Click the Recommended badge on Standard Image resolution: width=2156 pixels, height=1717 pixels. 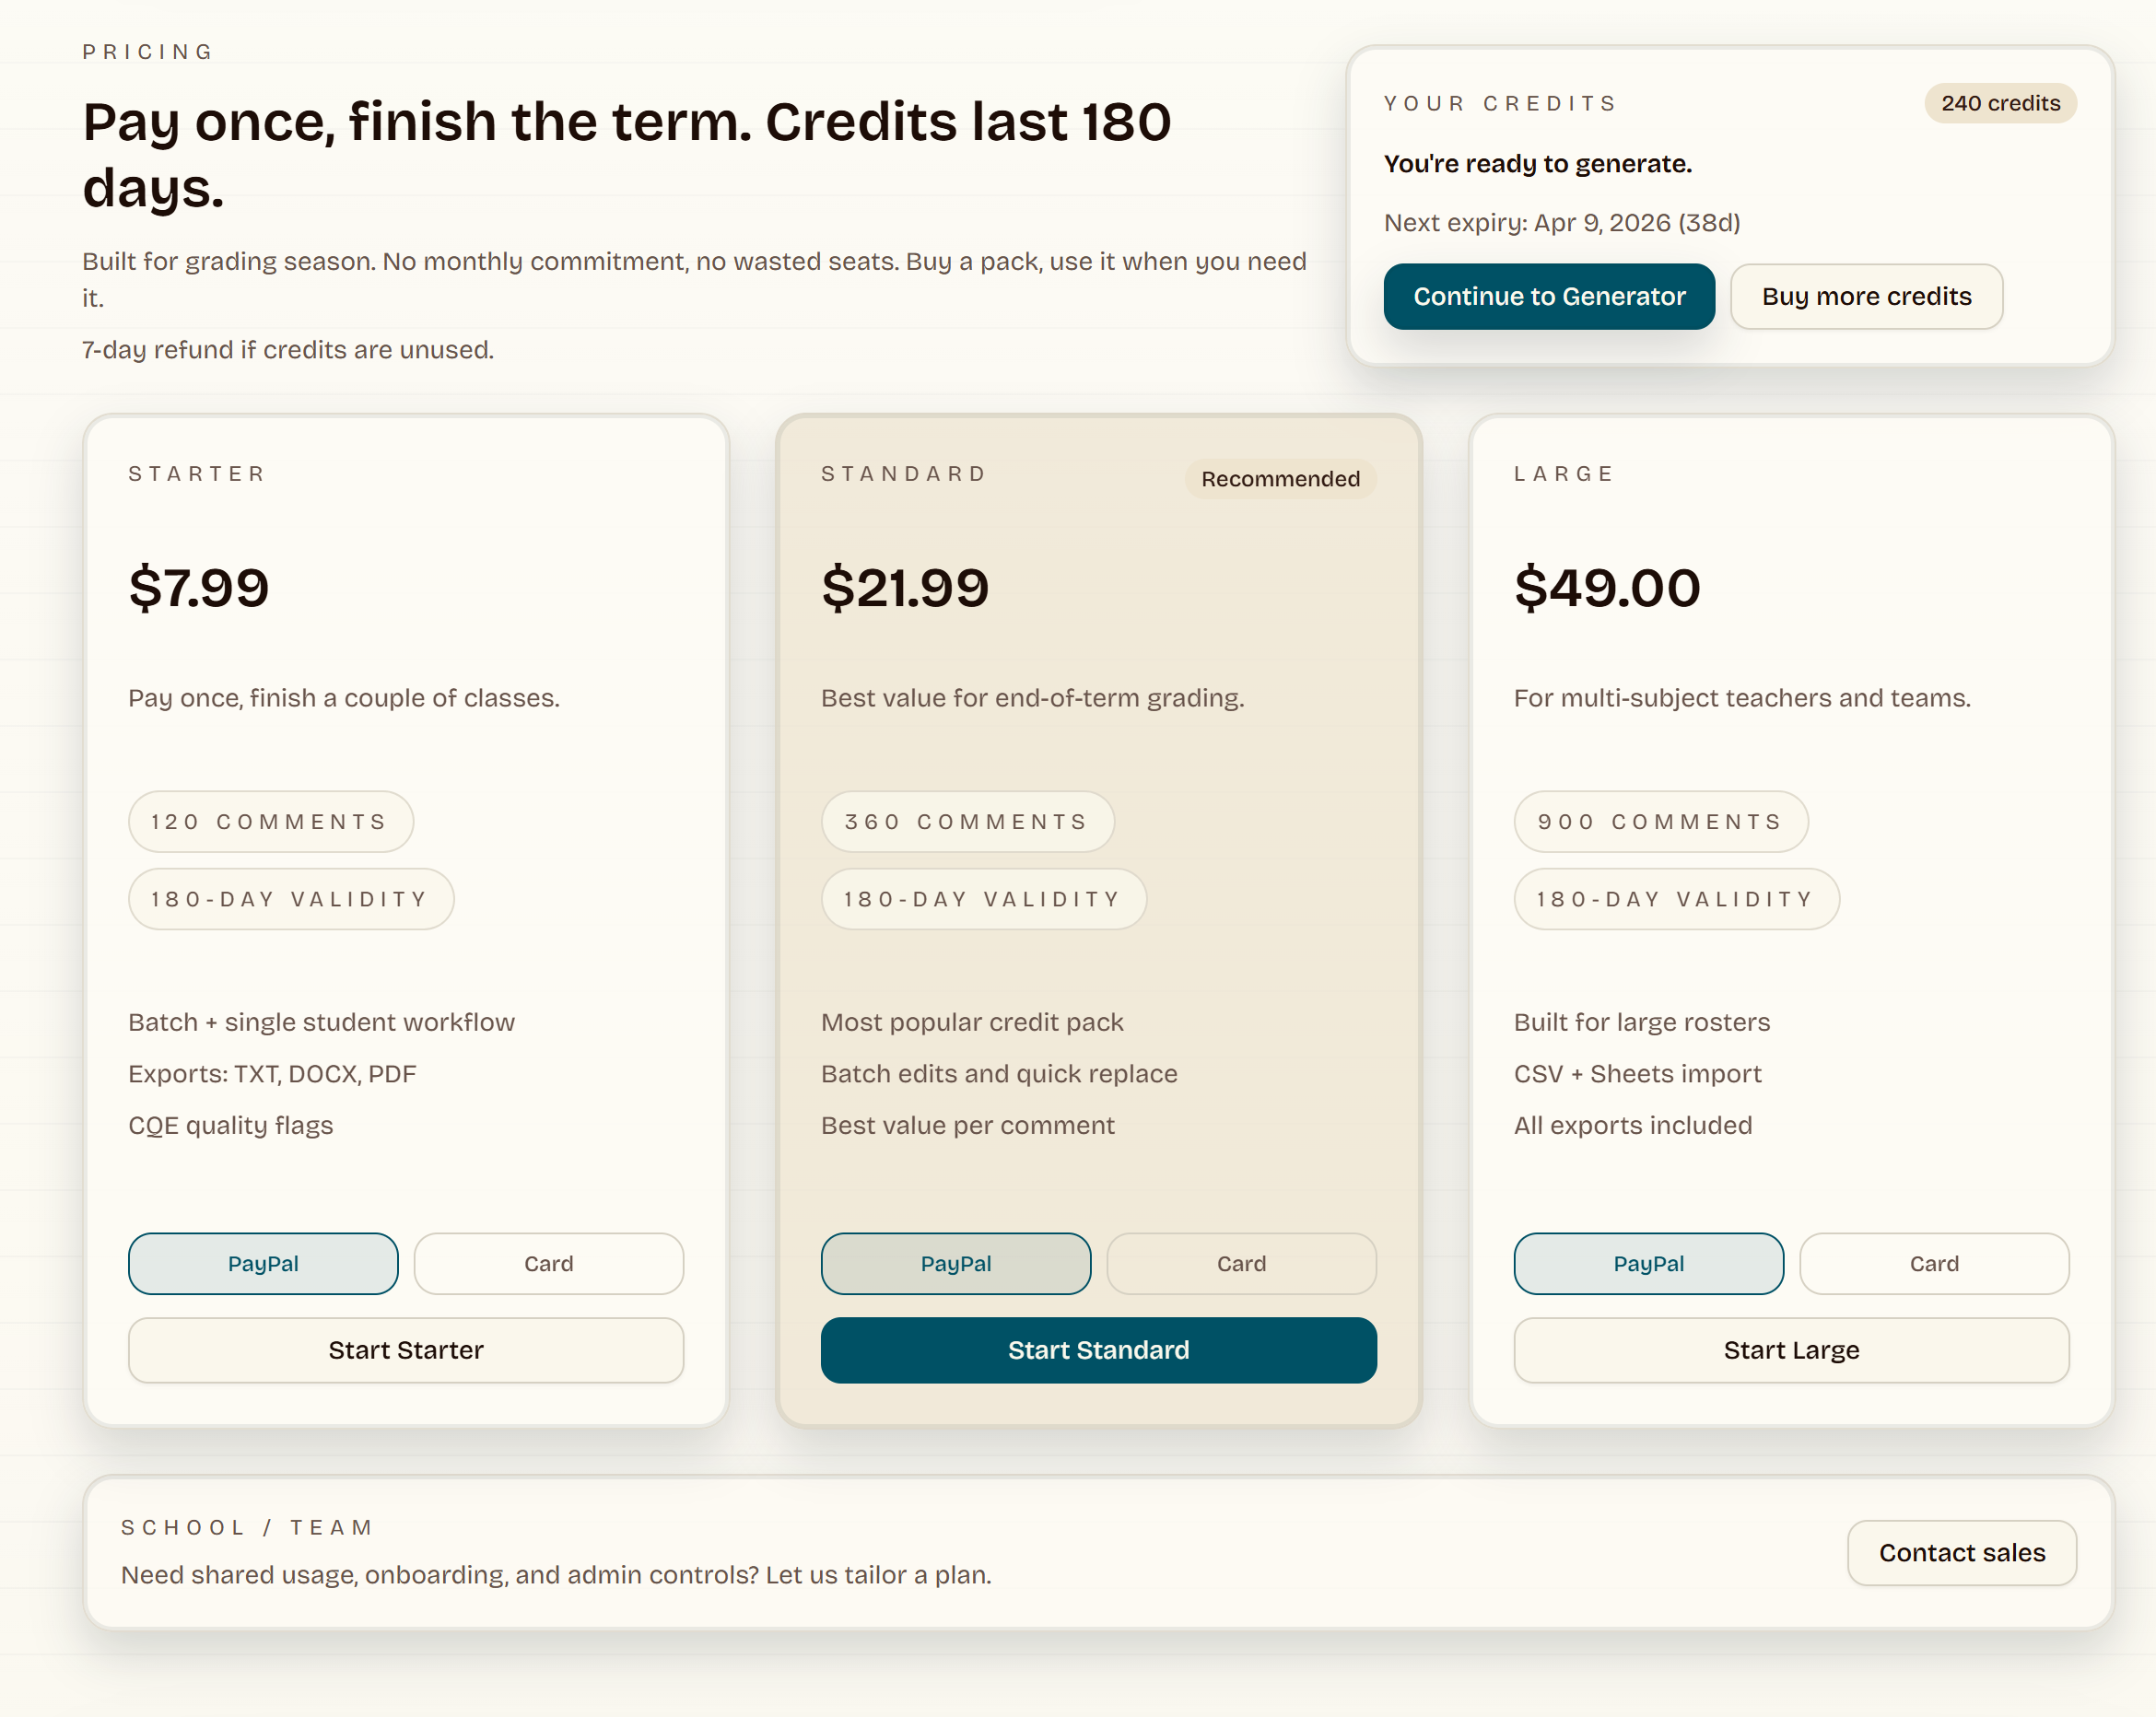tap(1280, 479)
